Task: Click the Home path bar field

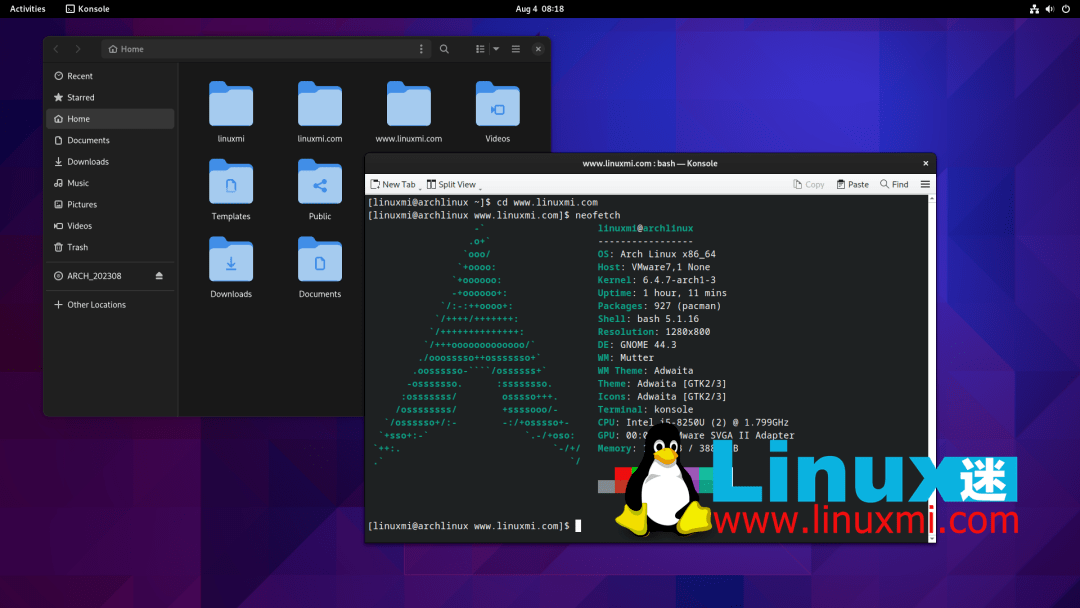Action: point(266,49)
